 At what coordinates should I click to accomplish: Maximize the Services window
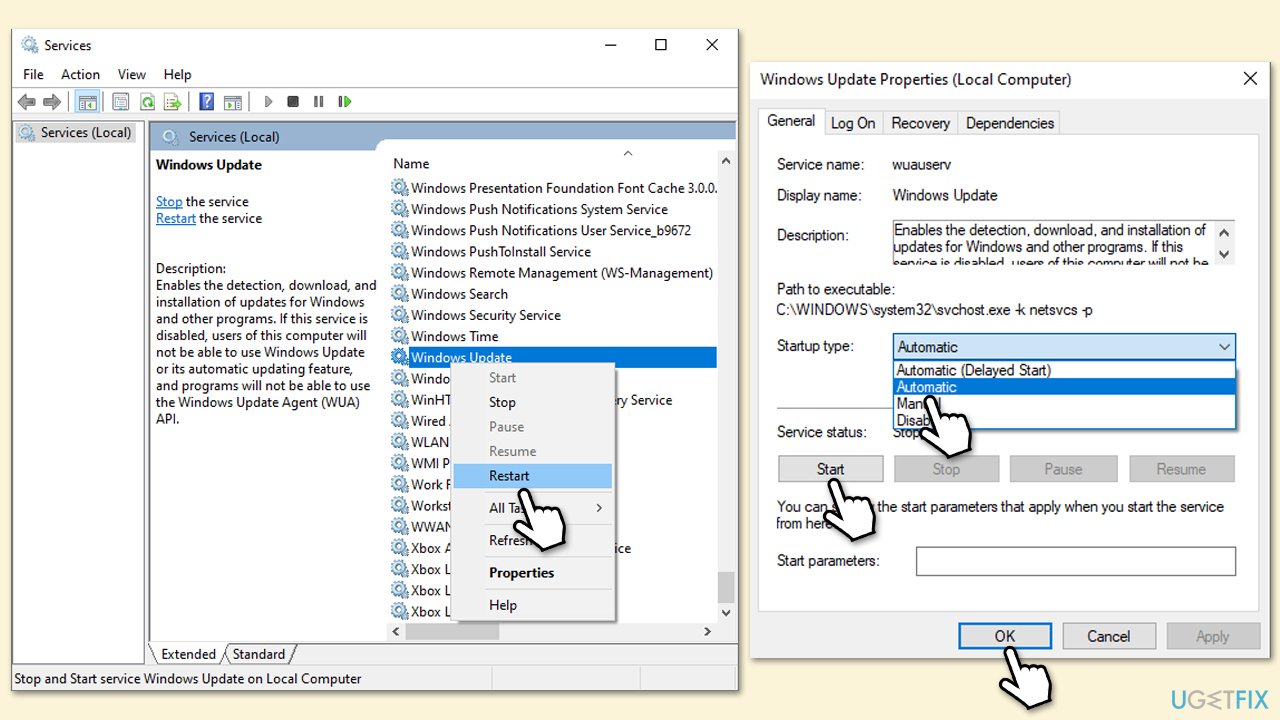(x=661, y=45)
